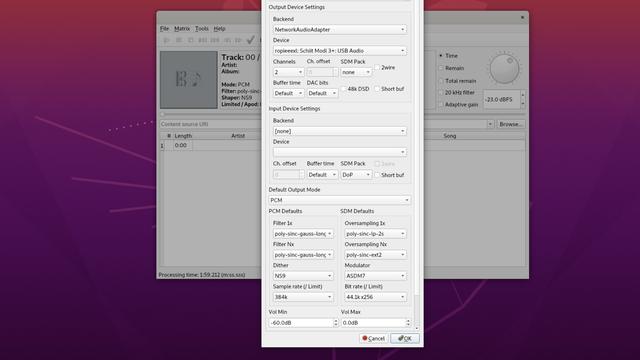The image size is (640, 360).
Task: Click the album cover art thumbnail
Action: (189, 80)
